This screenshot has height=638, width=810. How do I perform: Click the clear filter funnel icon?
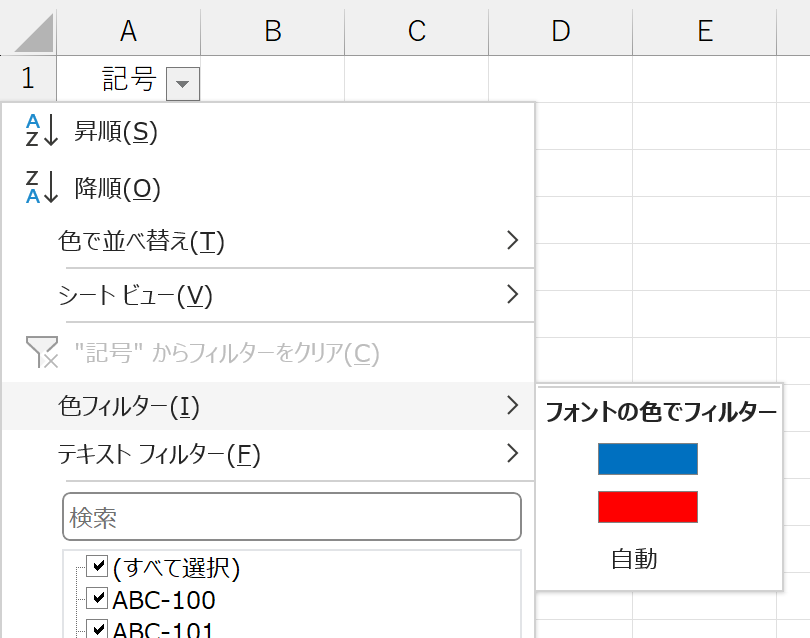coord(42,352)
